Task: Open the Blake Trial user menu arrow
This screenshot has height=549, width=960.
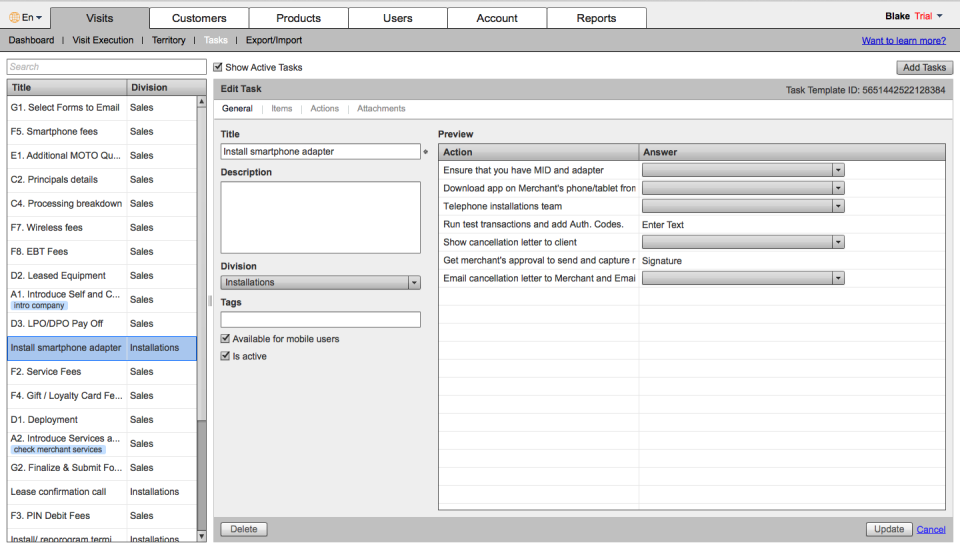Action: 940,17
